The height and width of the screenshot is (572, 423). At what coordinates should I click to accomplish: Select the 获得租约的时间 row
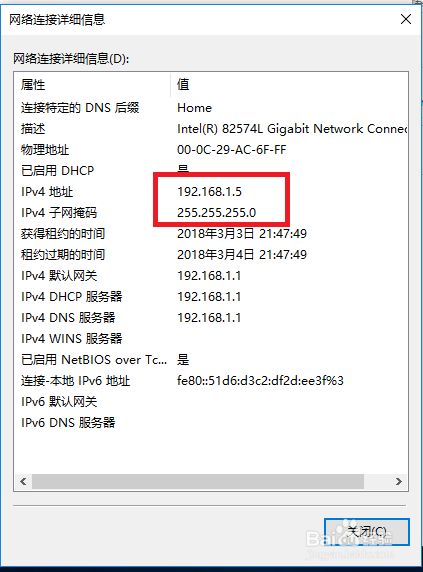(211, 233)
